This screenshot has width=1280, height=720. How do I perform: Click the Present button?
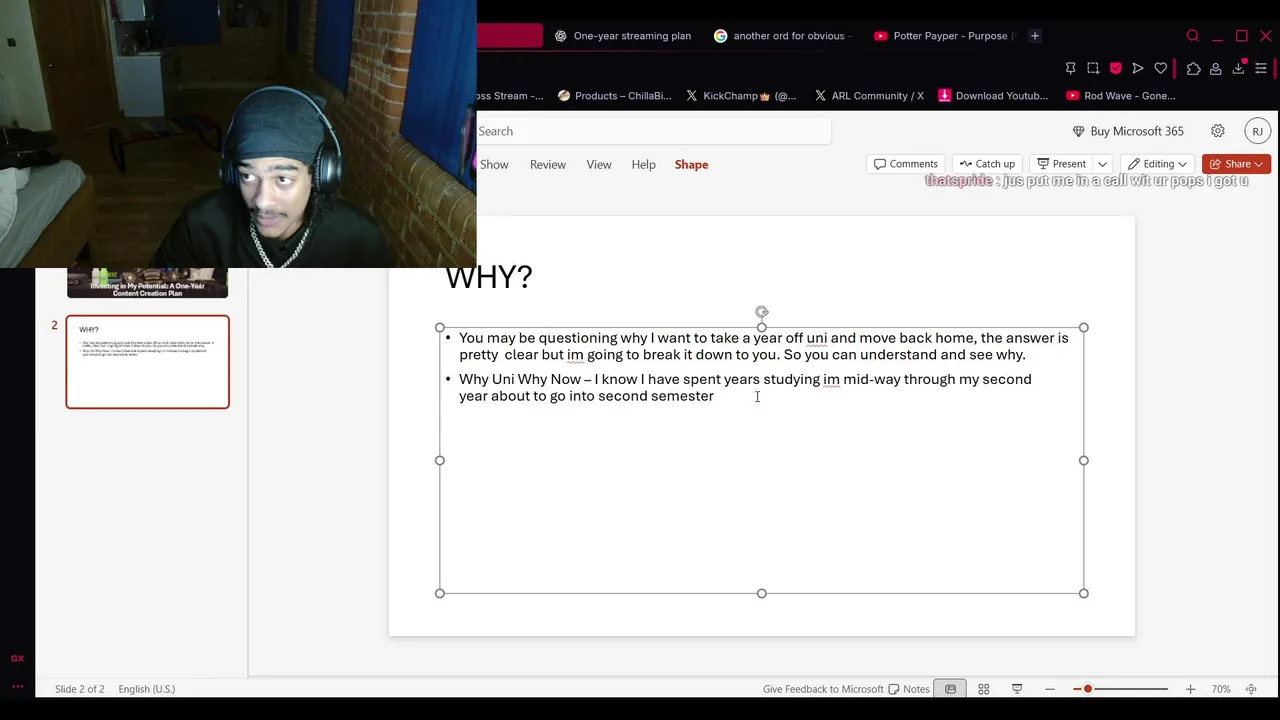pyautogui.click(x=1061, y=164)
